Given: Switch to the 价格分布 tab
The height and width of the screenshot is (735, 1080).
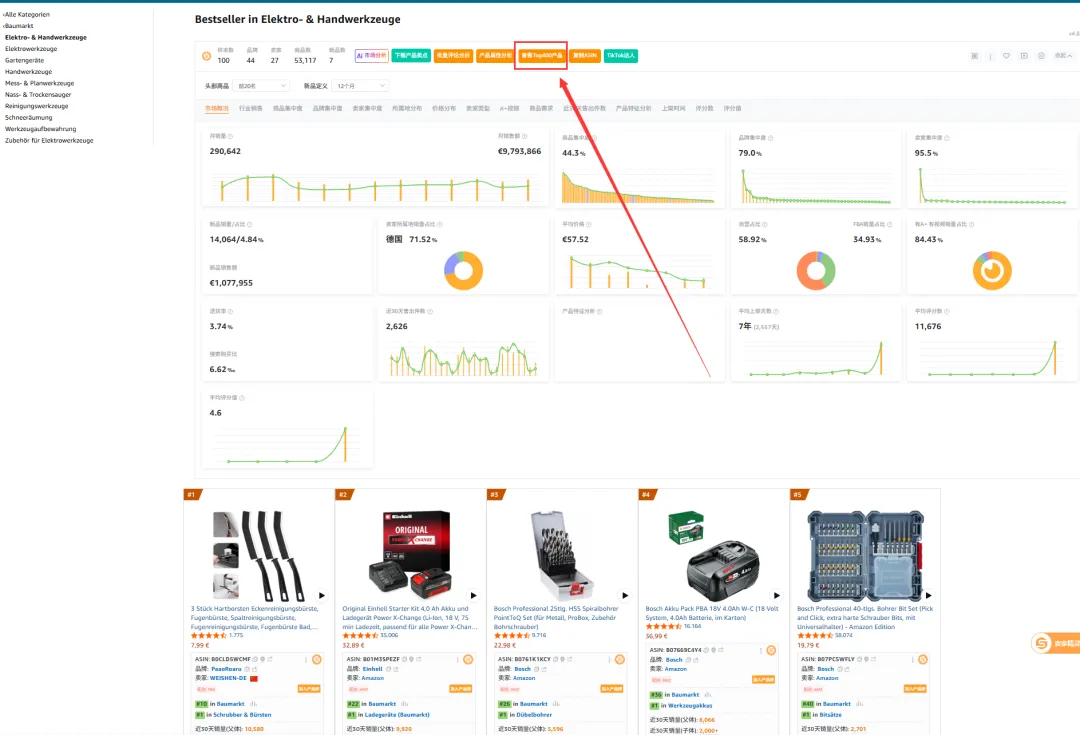Looking at the screenshot, I should tap(444, 109).
